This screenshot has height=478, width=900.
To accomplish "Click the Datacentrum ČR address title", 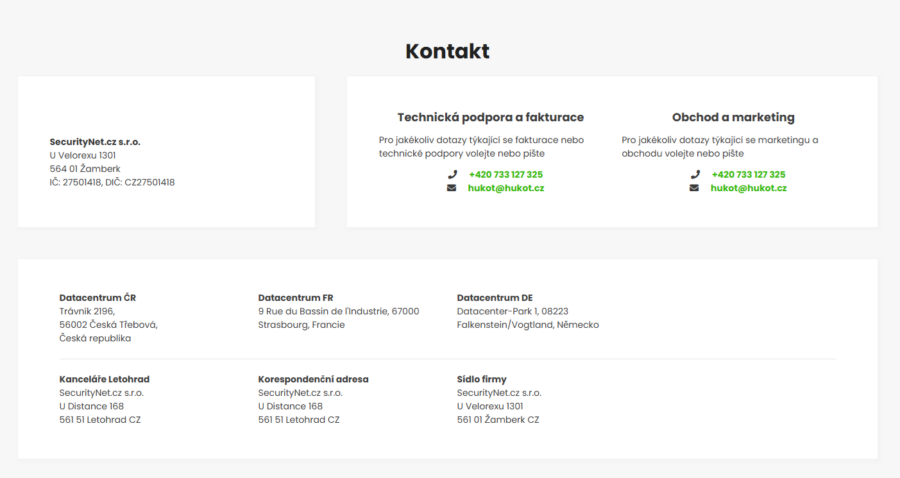I will click(98, 298).
